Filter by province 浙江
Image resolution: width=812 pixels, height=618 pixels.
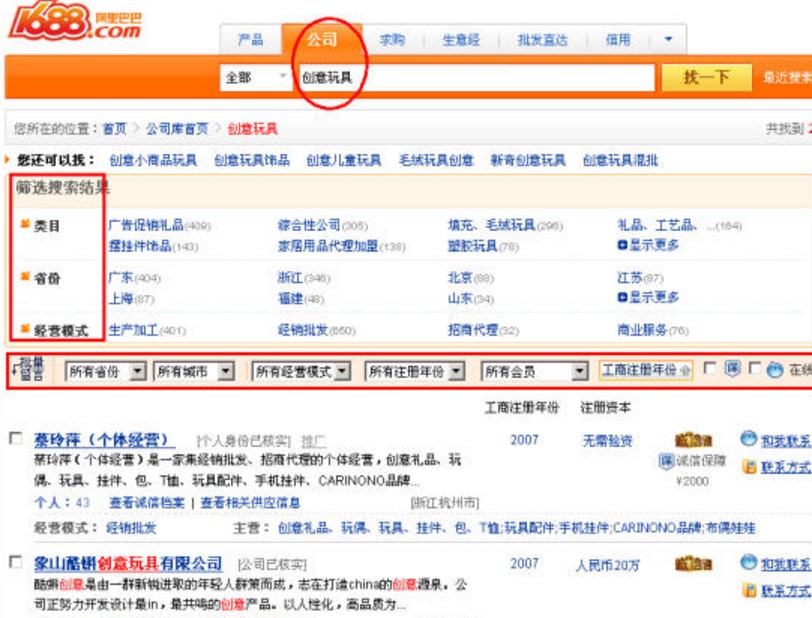(290, 278)
